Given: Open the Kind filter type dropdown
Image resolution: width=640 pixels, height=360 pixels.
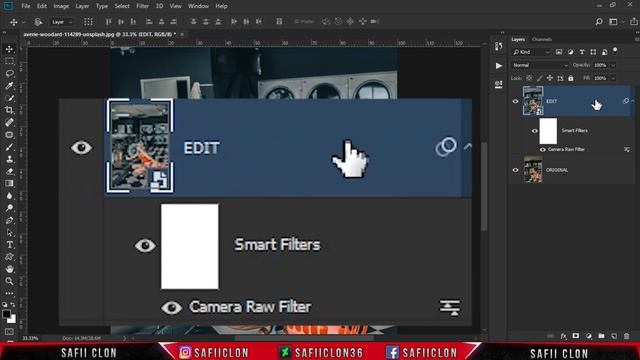Looking at the screenshot, I should pyautogui.click(x=531, y=52).
